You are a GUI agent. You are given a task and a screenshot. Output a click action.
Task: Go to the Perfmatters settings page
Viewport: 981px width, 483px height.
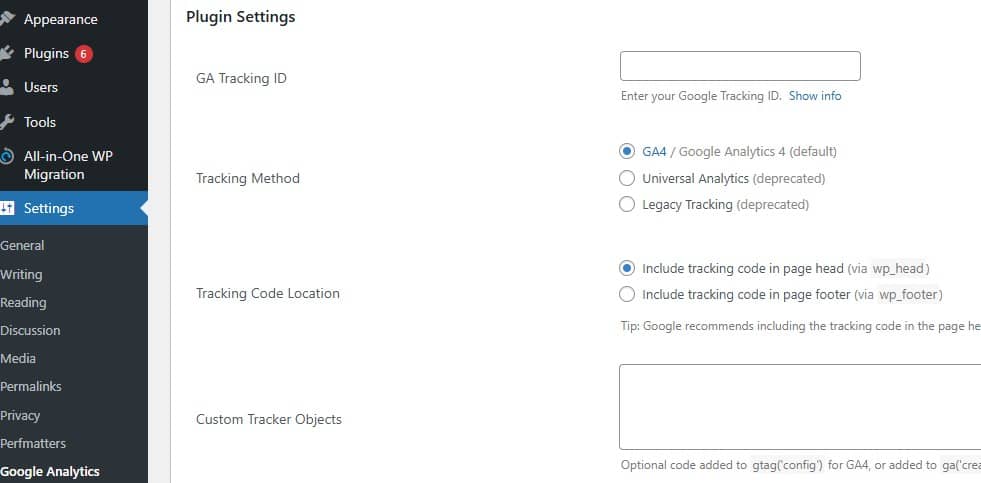coord(33,443)
